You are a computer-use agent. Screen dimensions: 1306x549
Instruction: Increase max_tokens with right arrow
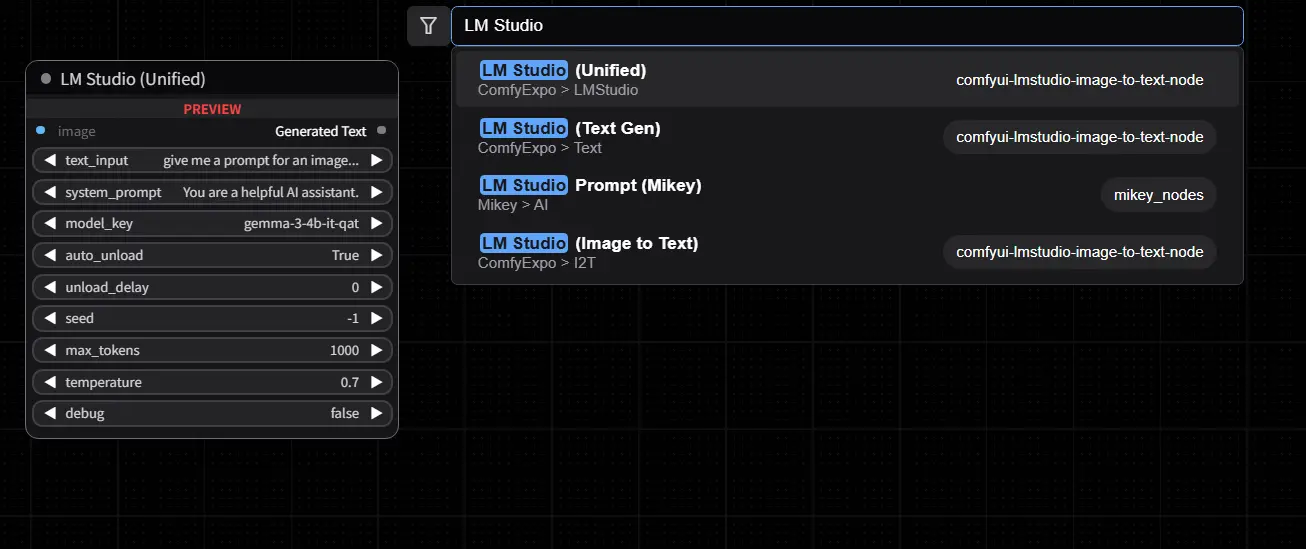[376, 350]
